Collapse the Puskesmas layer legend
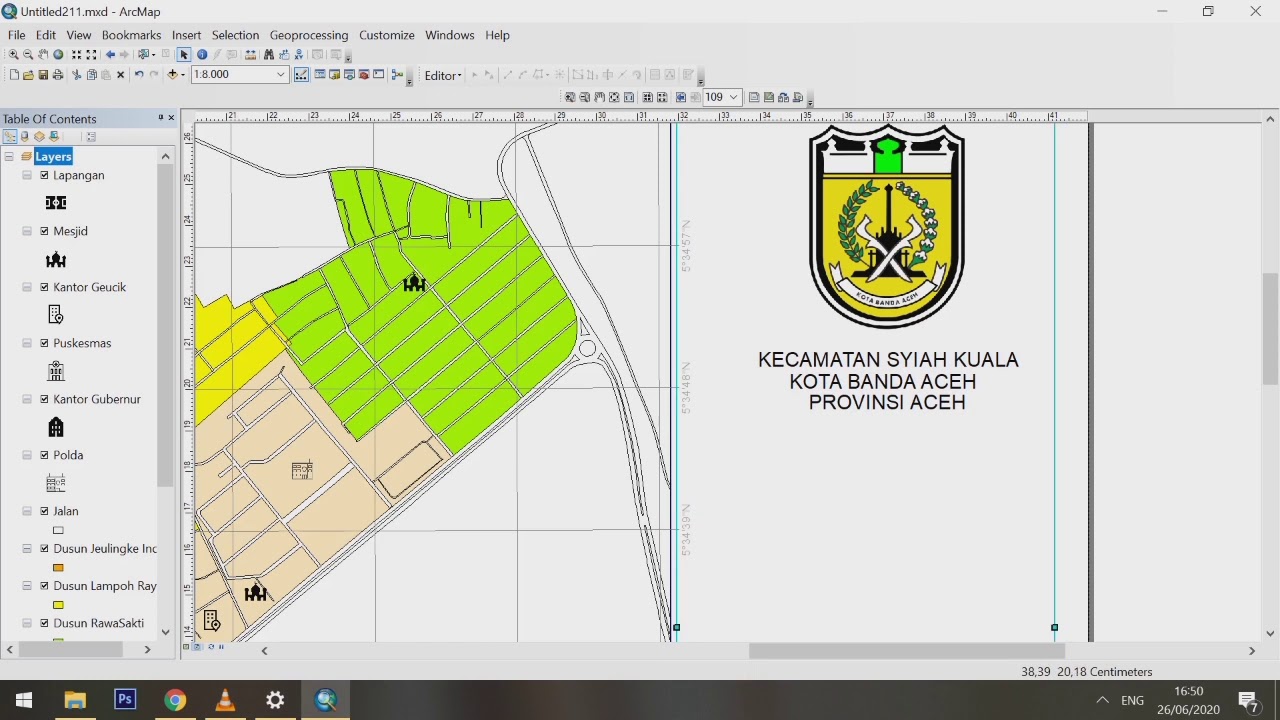The height and width of the screenshot is (720, 1280). pos(28,343)
